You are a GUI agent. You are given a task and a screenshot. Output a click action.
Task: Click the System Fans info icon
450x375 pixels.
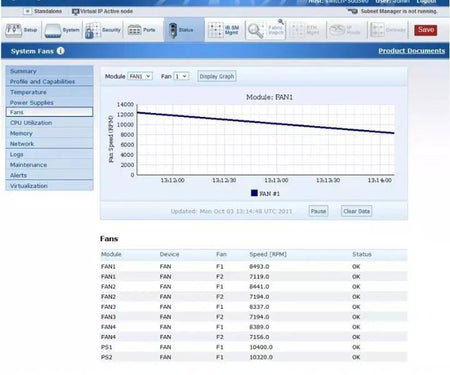coord(60,51)
